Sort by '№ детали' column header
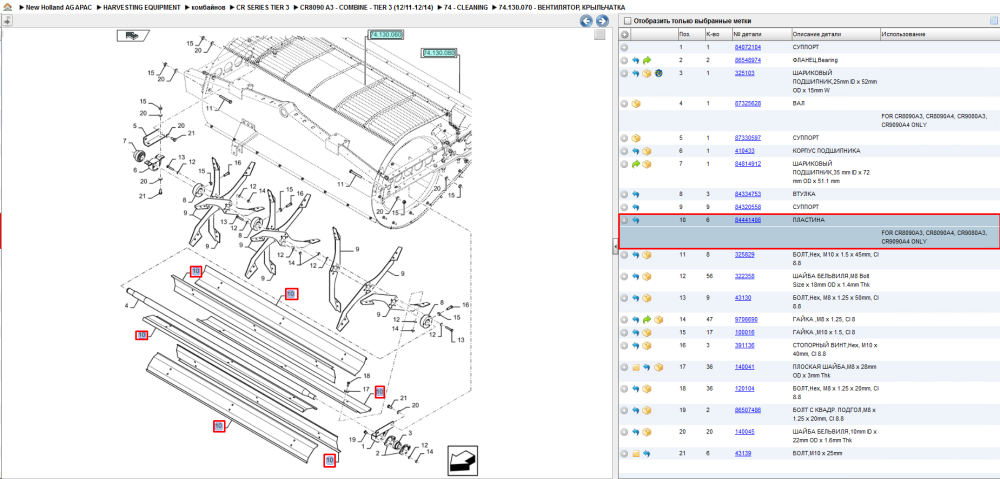Viewport: 1000px width, 479px height. click(x=760, y=34)
